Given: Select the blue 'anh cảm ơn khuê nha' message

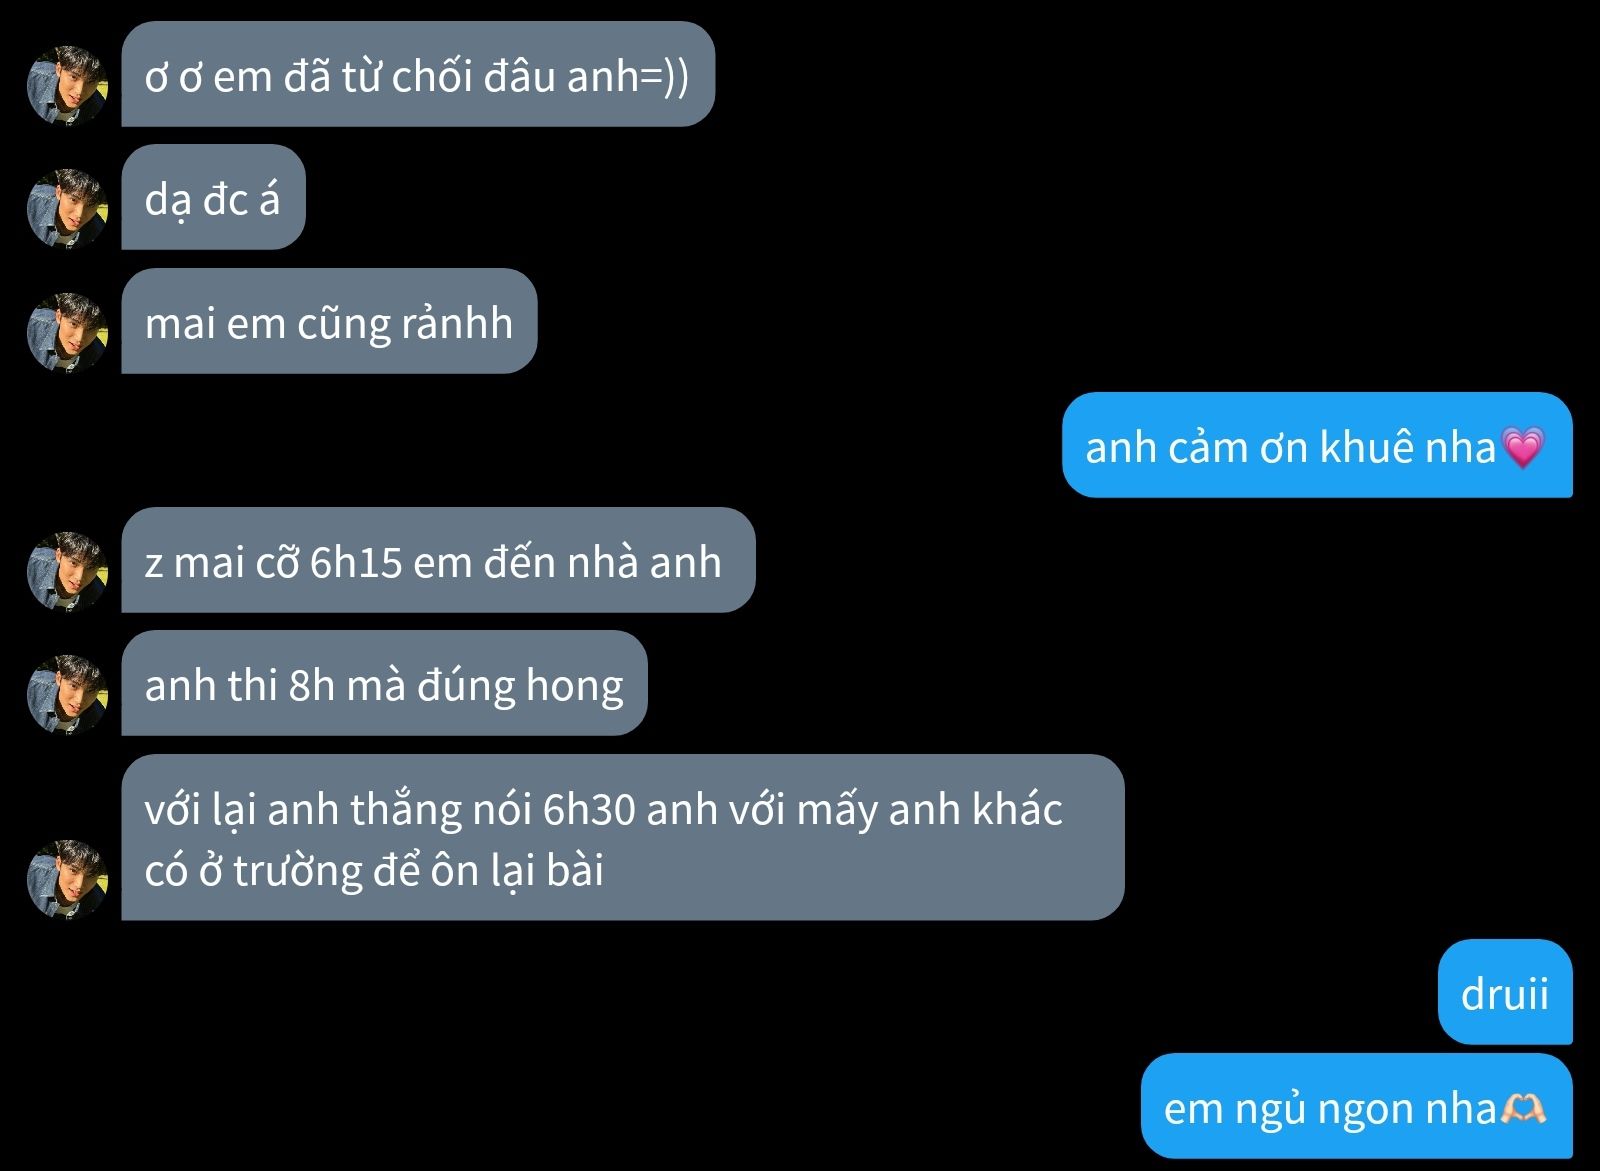Looking at the screenshot, I should [x=1317, y=445].
